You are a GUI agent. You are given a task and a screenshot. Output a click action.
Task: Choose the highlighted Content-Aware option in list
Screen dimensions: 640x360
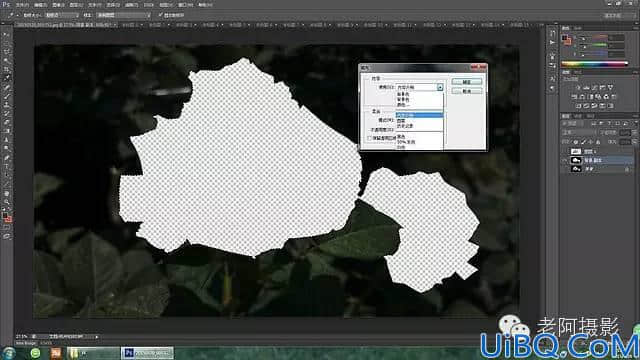coord(419,115)
